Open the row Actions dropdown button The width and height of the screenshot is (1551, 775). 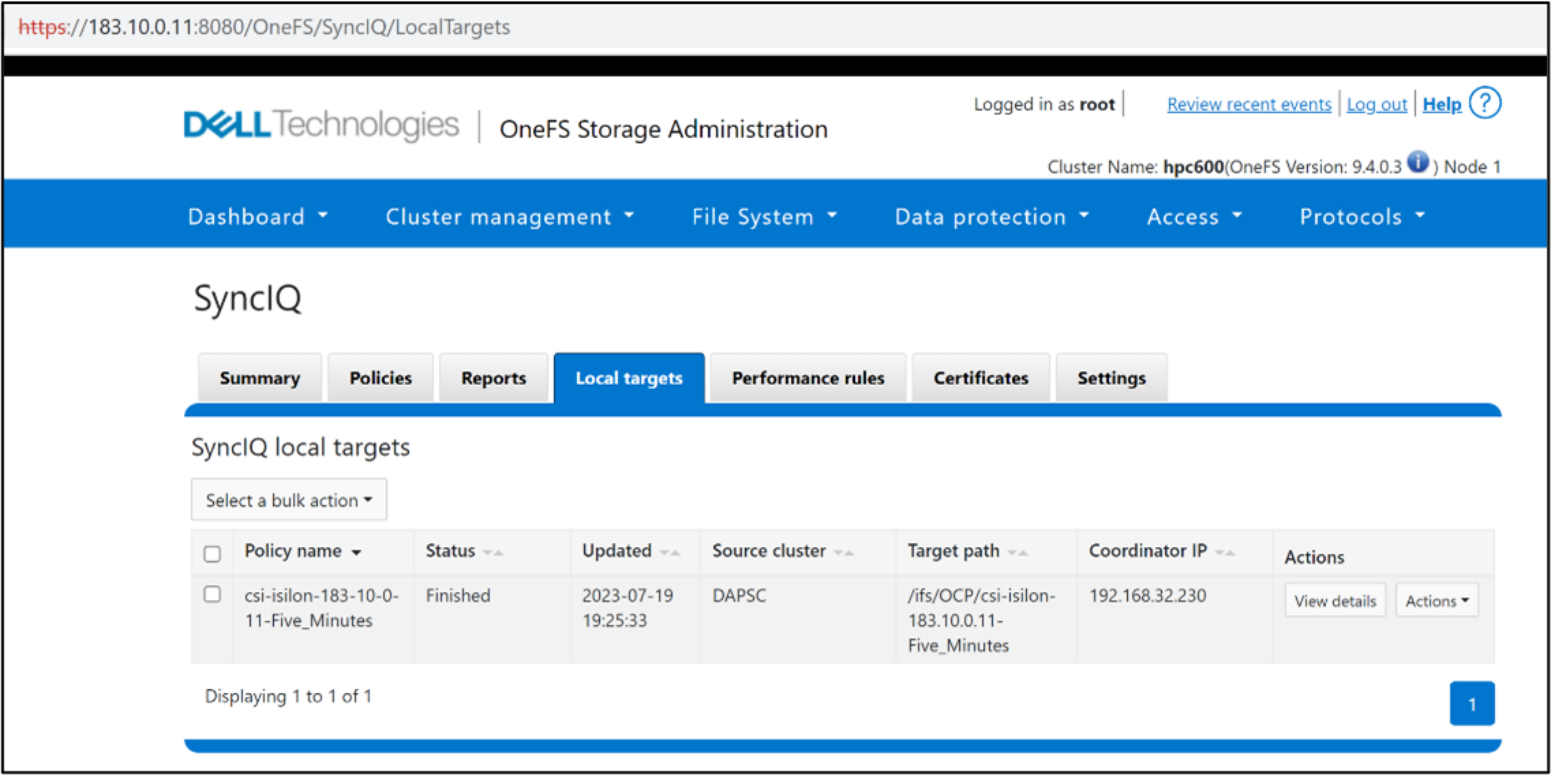tap(1437, 601)
